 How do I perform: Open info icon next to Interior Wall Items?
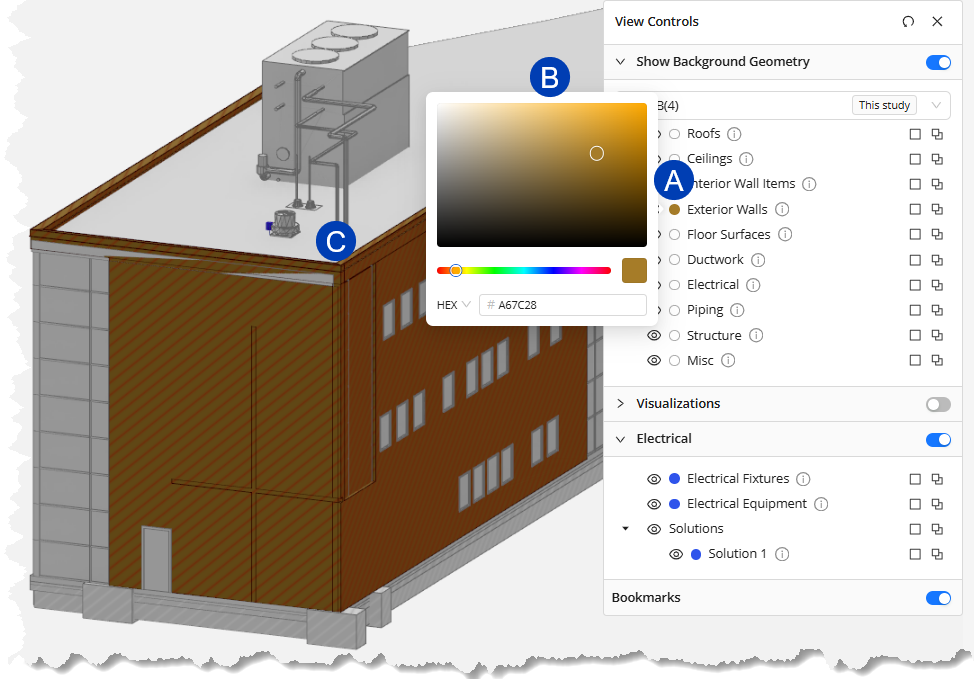tap(809, 184)
